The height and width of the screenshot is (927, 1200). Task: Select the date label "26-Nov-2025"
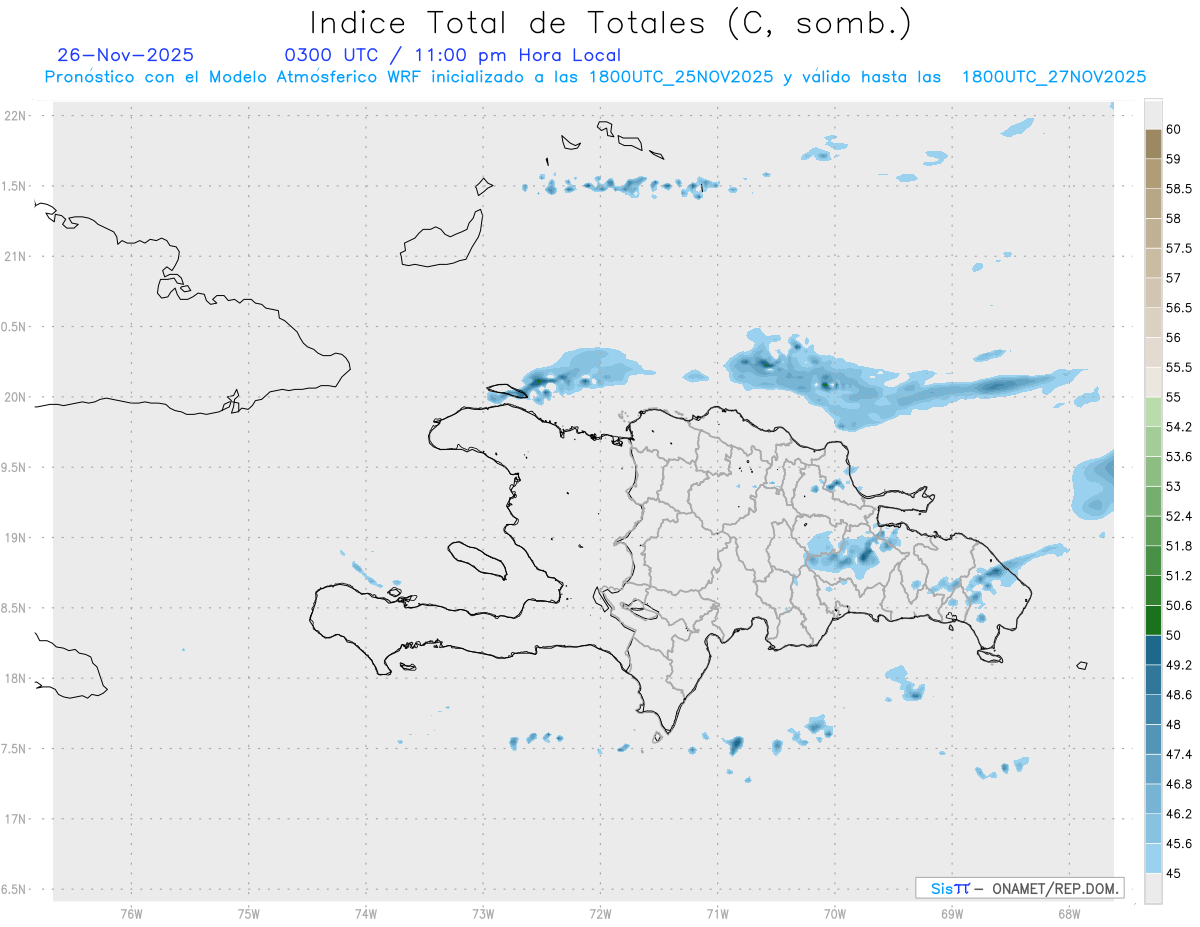tap(126, 55)
